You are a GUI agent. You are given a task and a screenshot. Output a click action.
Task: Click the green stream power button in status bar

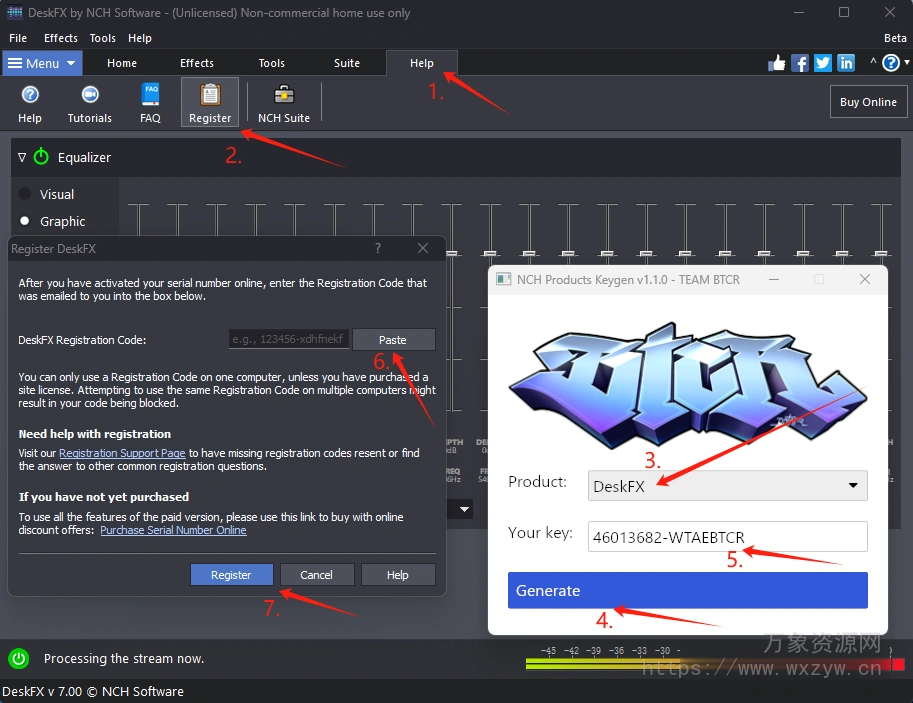18,658
